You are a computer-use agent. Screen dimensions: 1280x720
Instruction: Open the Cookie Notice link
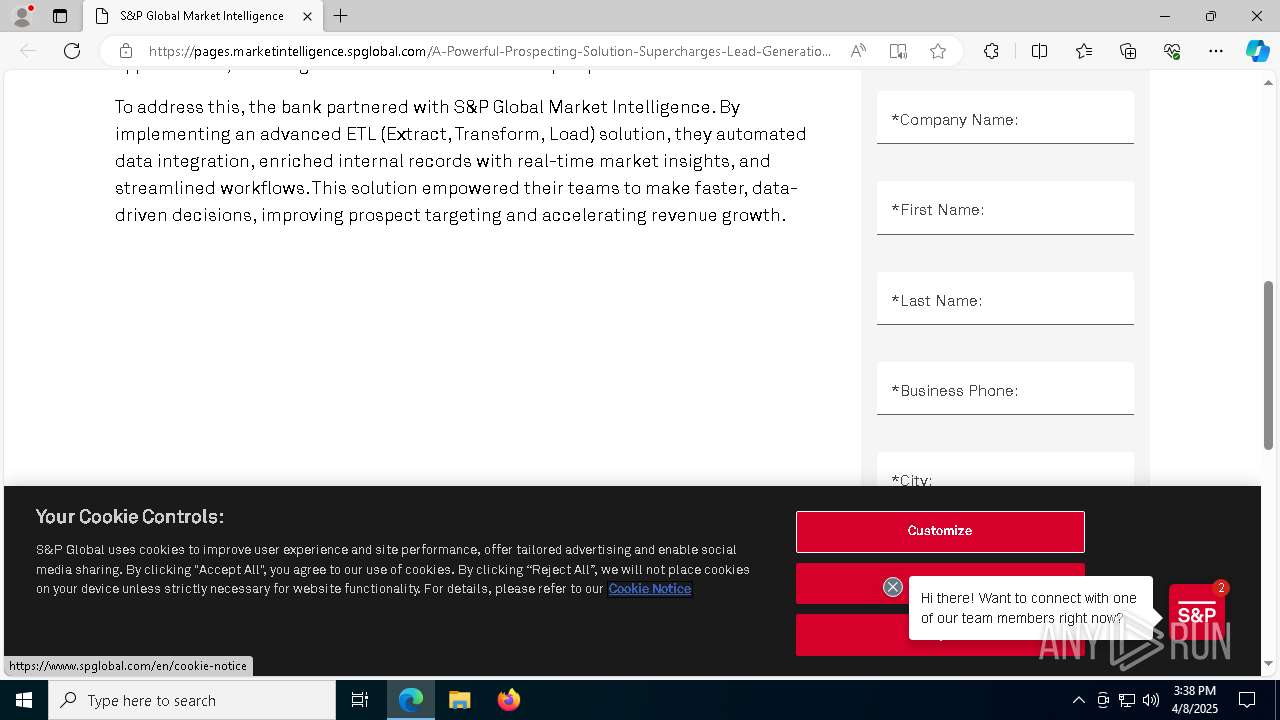pyautogui.click(x=650, y=588)
